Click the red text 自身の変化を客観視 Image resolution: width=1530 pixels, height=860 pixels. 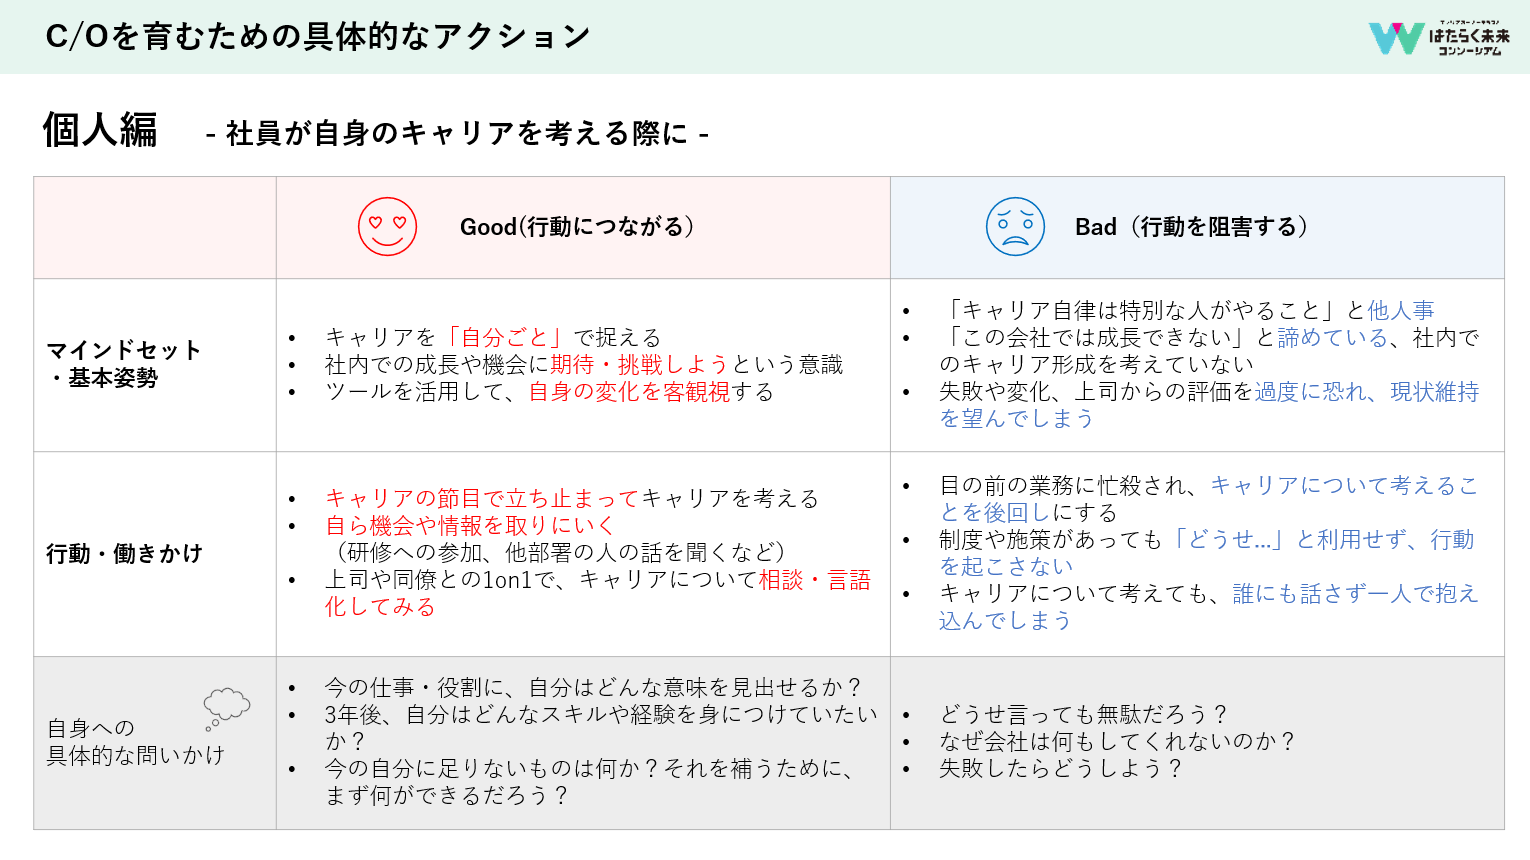(x=629, y=392)
